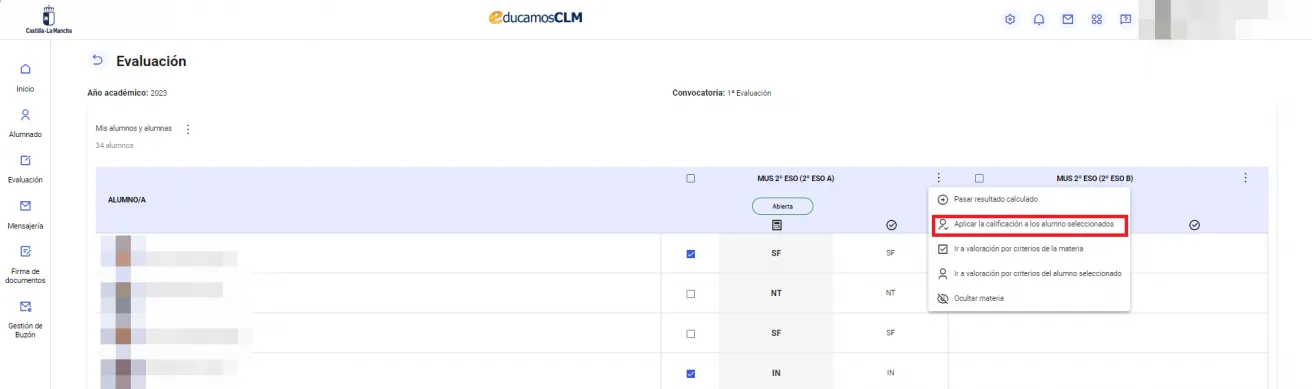Click the bold NT grade cell
Screen dimensions: 1312x389
pyautogui.click(x=776, y=293)
